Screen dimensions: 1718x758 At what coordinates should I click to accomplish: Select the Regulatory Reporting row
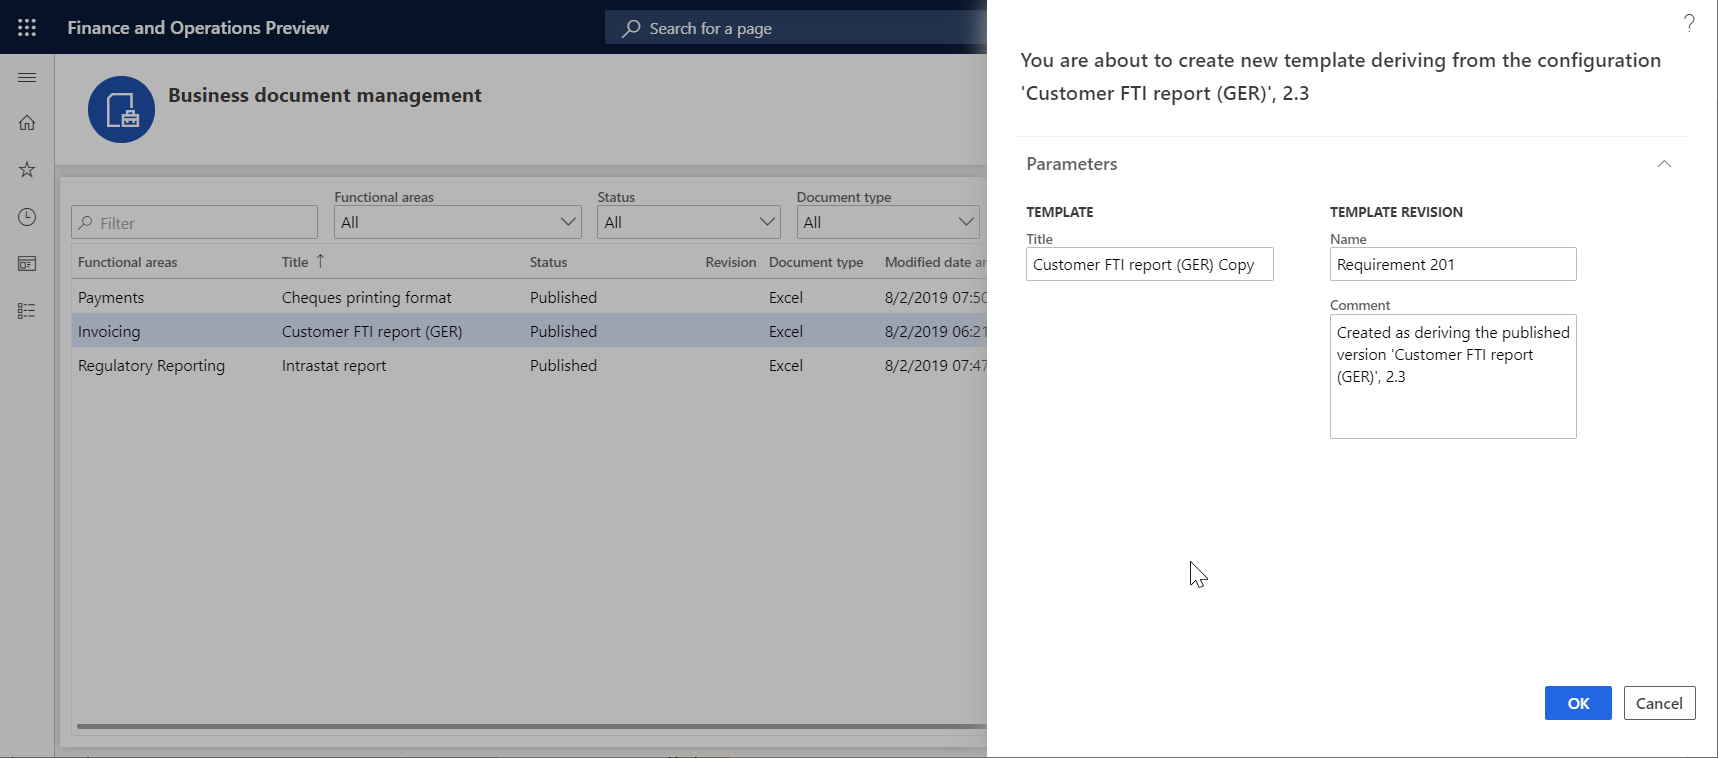coord(529,365)
